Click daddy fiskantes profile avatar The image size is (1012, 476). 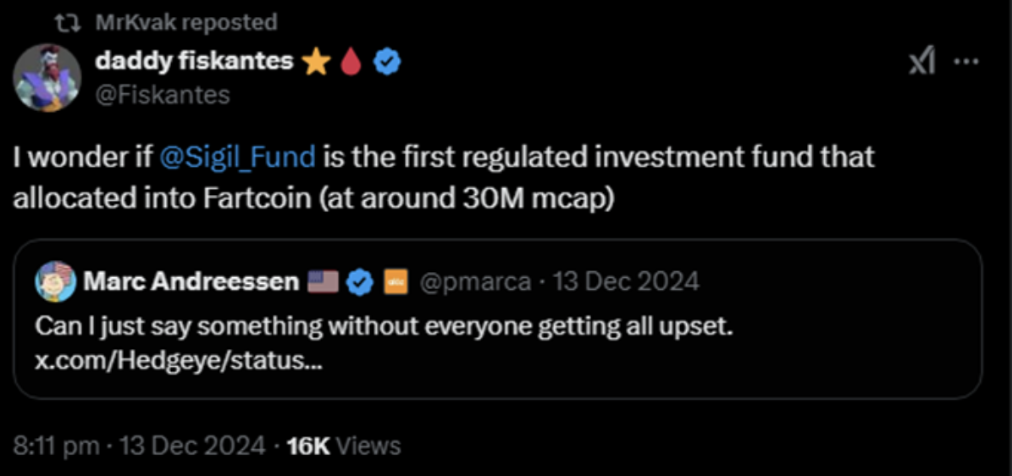point(47,79)
